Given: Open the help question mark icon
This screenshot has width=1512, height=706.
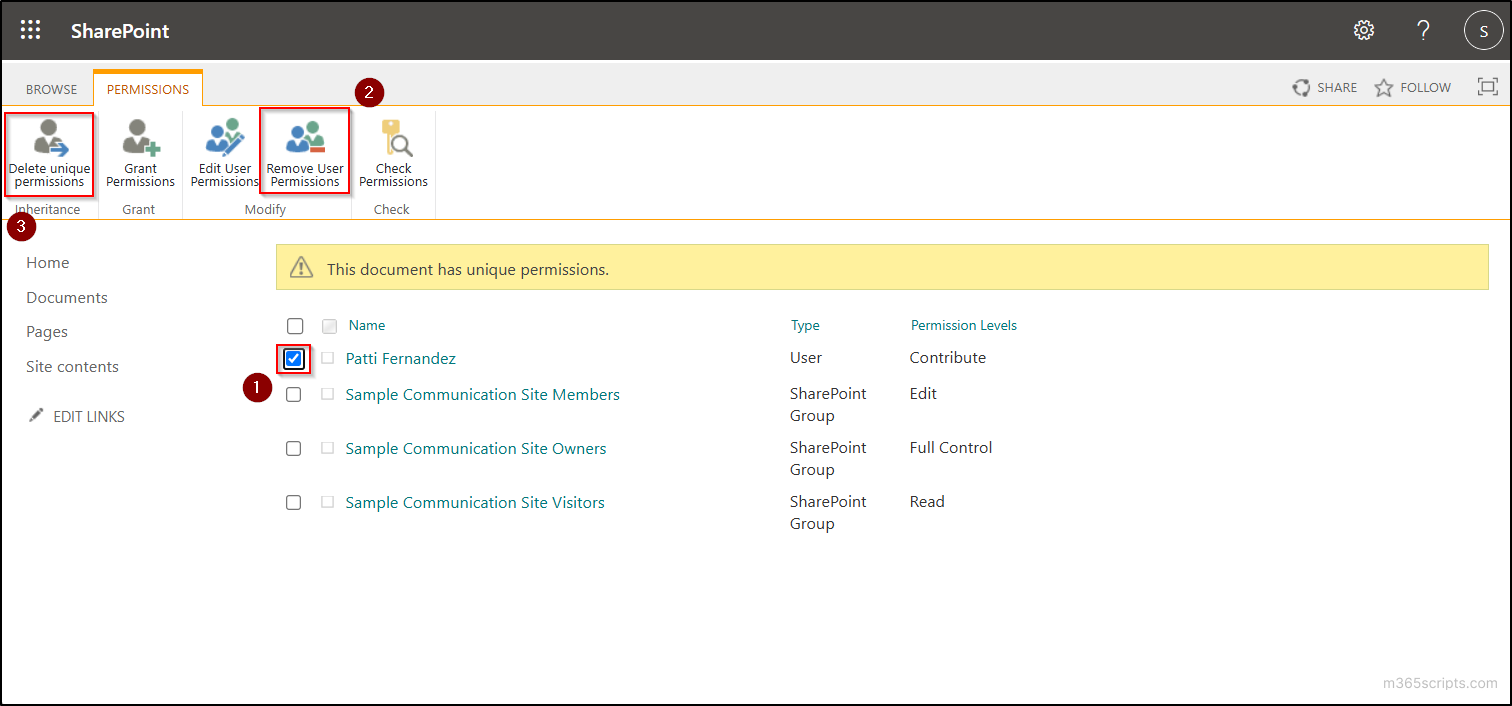Looking at the screenshot, I should click(x=1424, y=30).
